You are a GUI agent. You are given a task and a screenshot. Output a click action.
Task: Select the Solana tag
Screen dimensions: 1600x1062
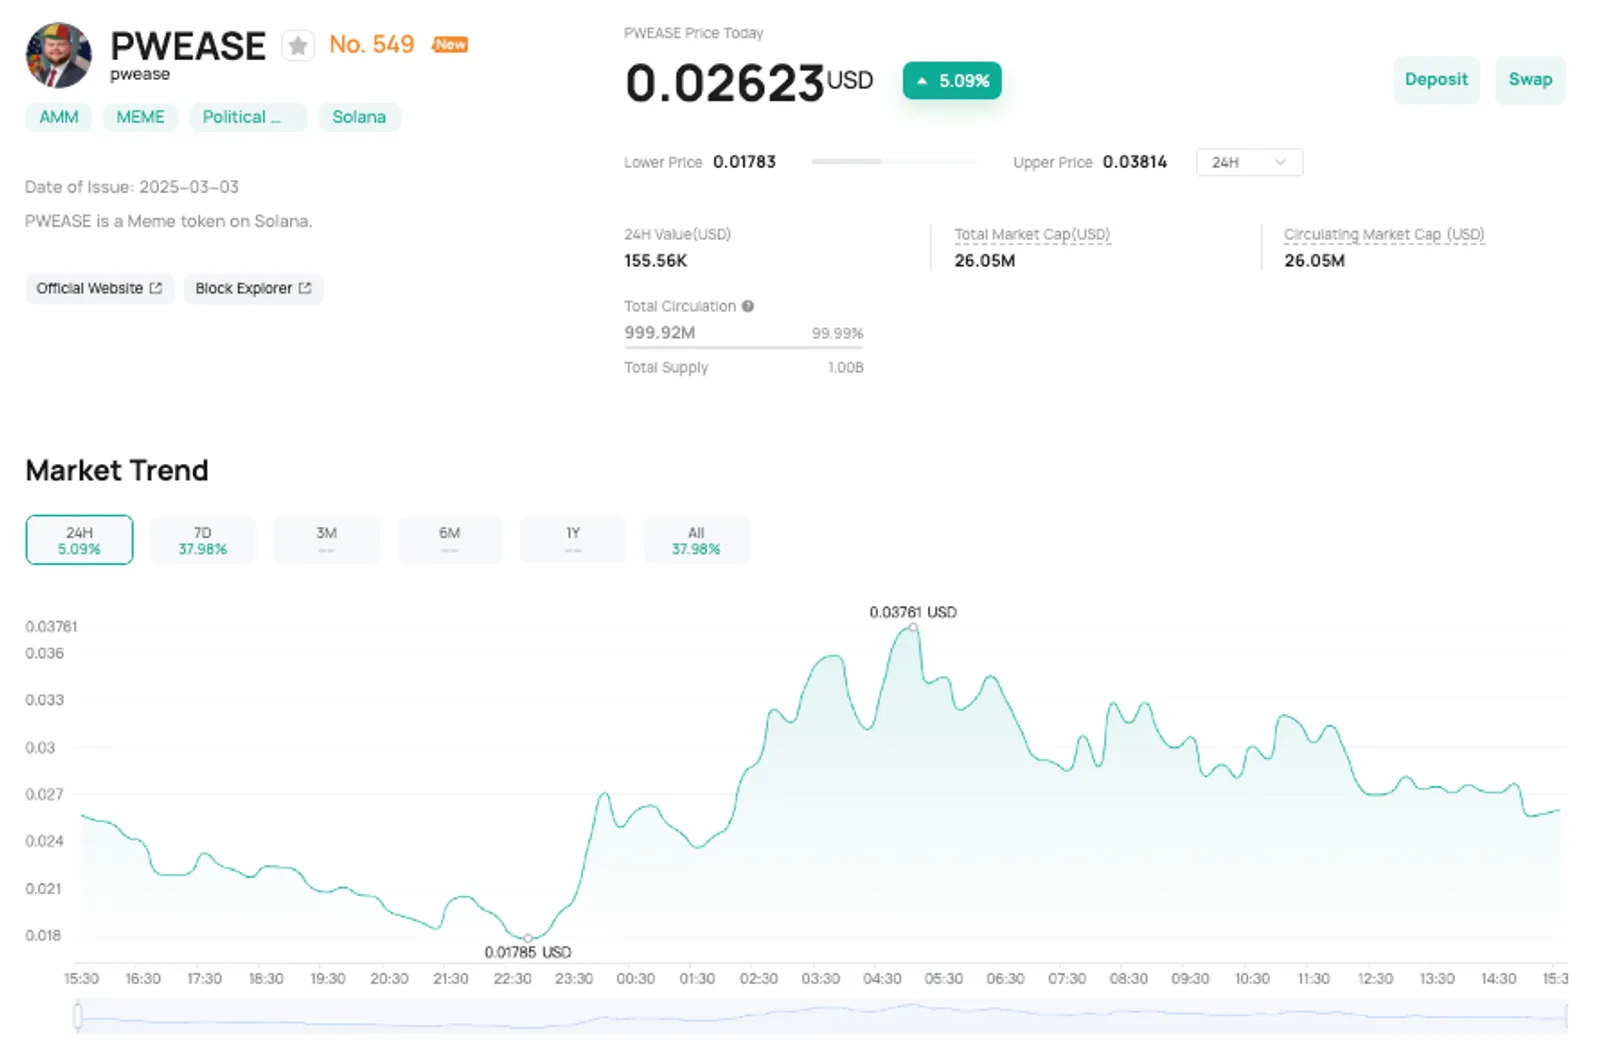[x=359, y=117]
